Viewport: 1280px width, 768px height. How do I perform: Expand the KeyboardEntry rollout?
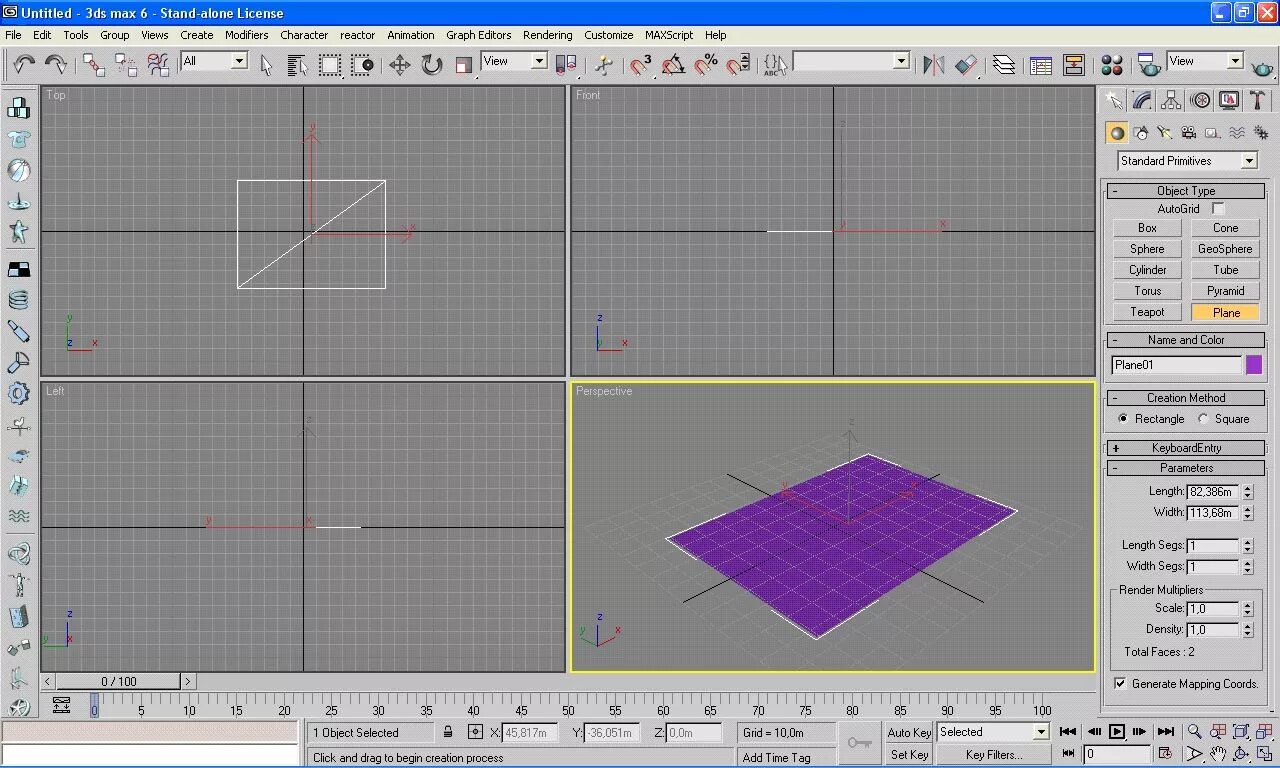pos(1186,448)
